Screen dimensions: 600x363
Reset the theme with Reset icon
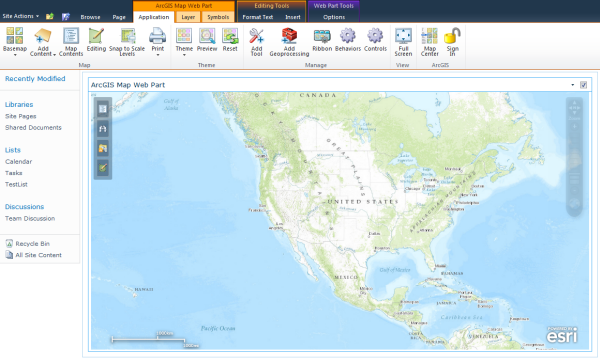pos(230,39)
